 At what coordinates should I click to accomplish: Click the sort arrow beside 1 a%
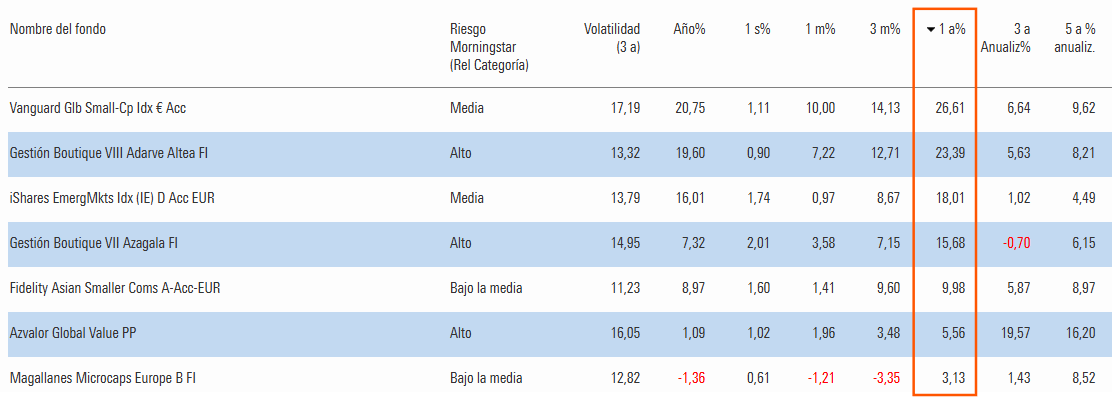pyautogui.click(x=930, y=30)
